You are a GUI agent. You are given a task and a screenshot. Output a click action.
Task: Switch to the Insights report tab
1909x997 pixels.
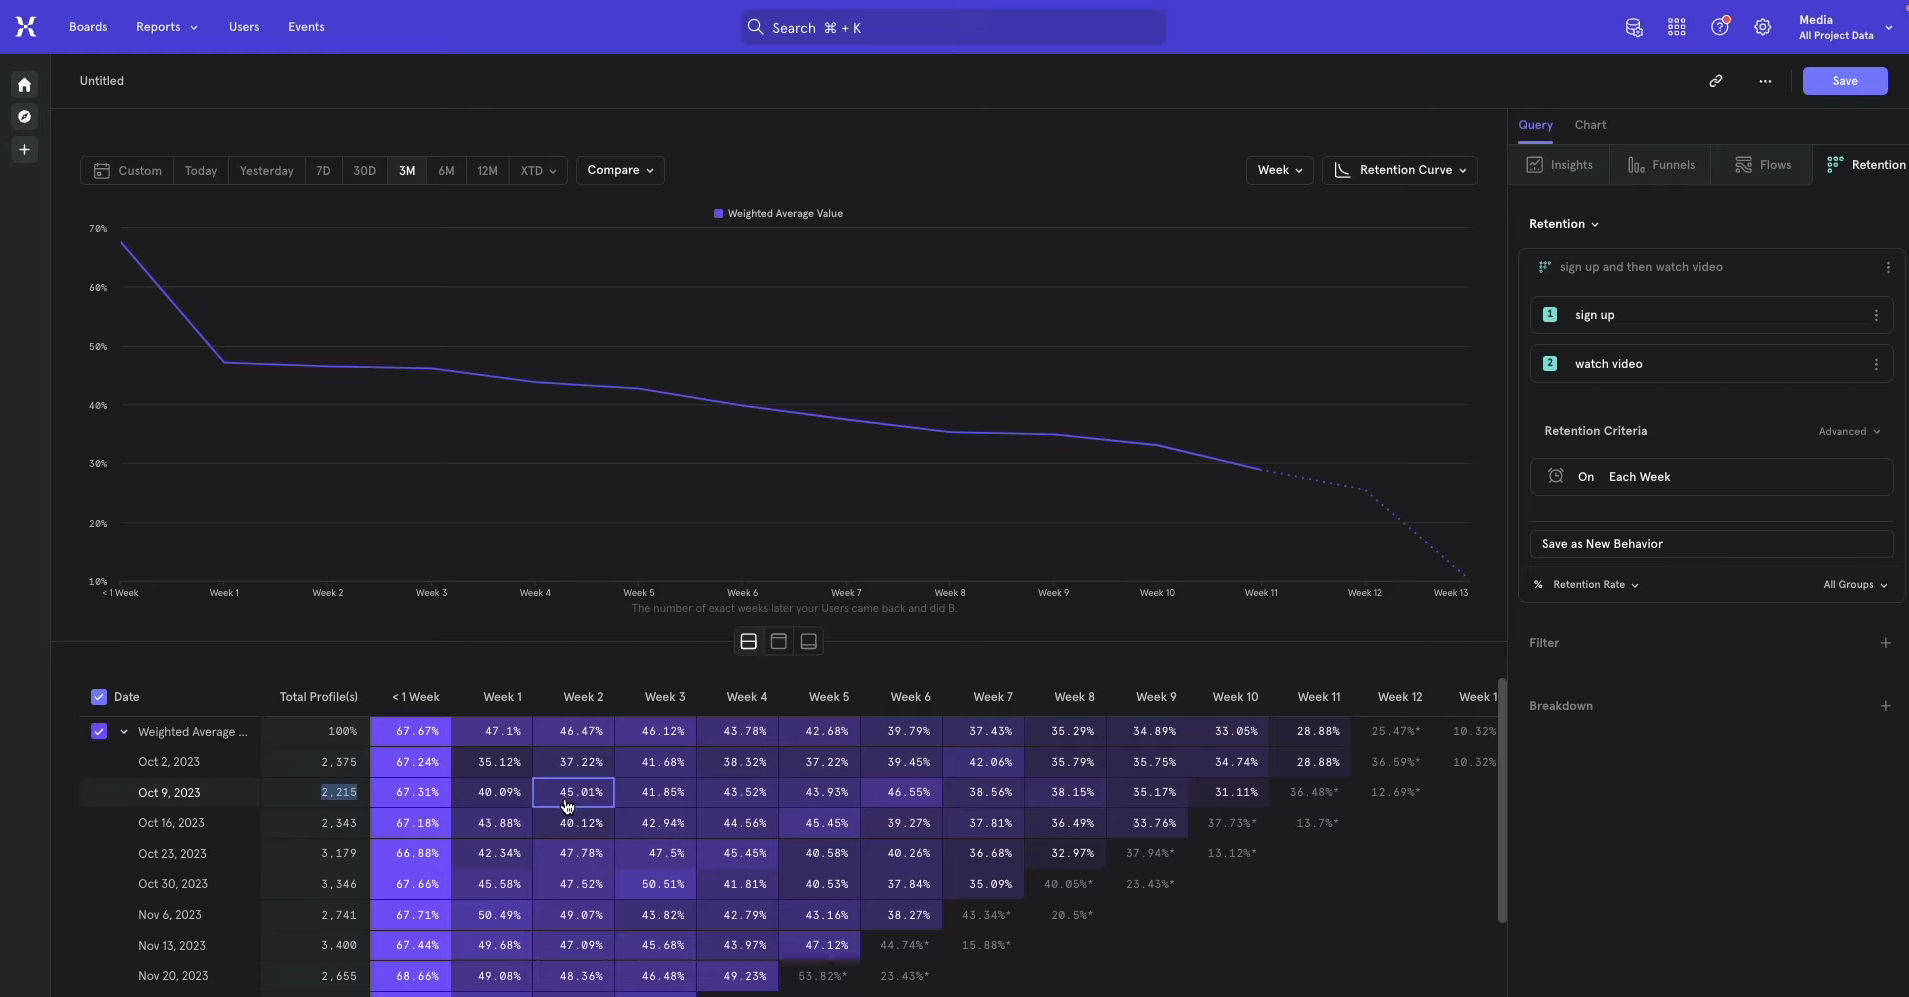pos(1560,165)
